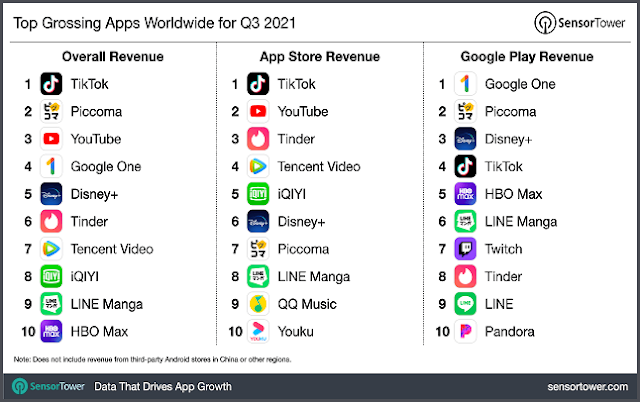
Task: Click Google One icon under Google Play Revenue
Action: click(465, 84)
